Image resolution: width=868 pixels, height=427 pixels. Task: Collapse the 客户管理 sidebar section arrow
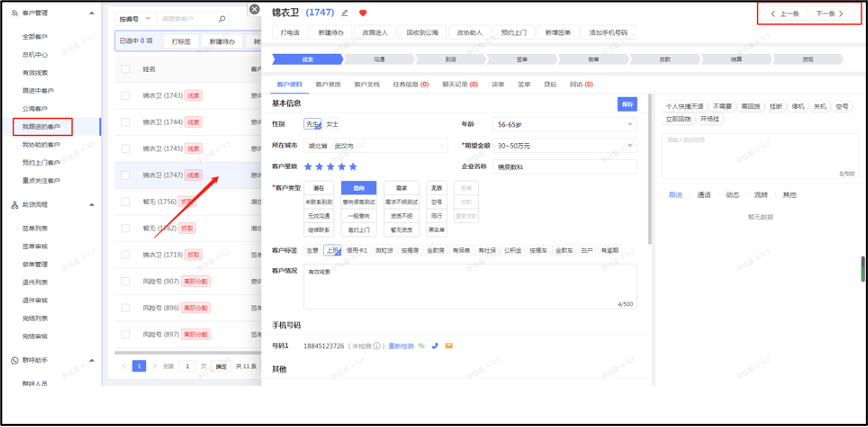(x=91, y=13)
